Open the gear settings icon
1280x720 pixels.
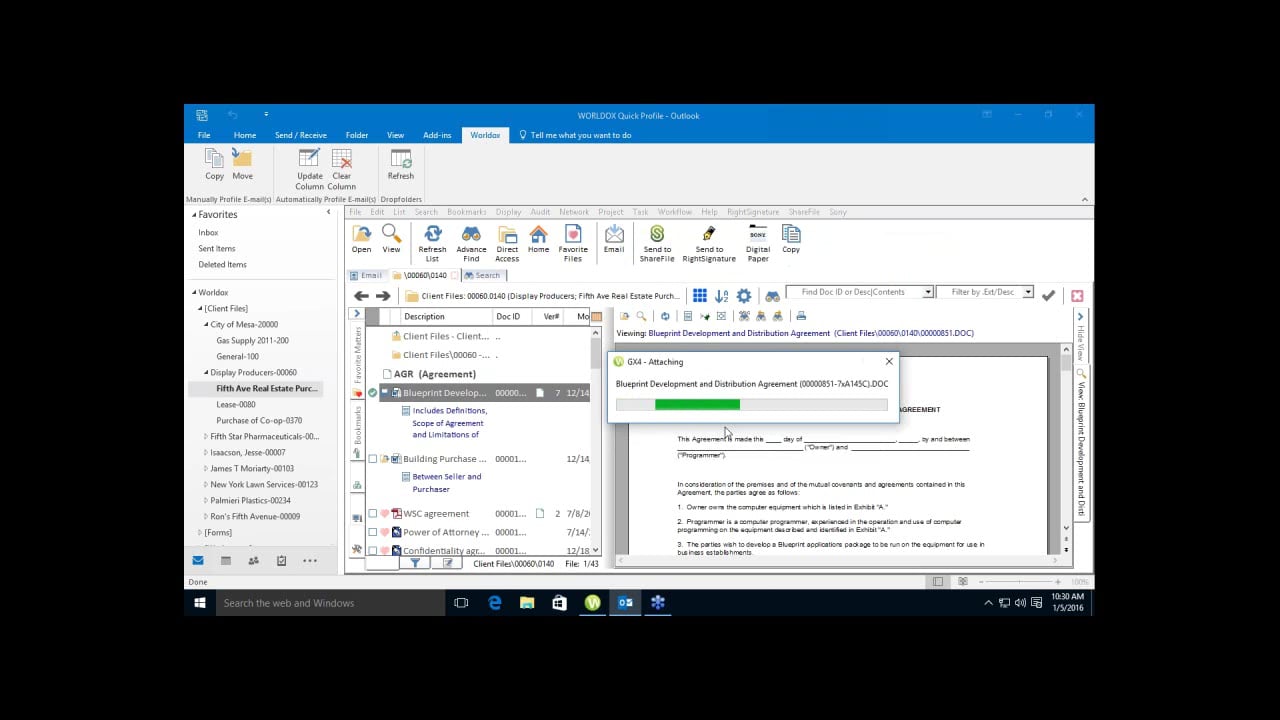point(744,296)
